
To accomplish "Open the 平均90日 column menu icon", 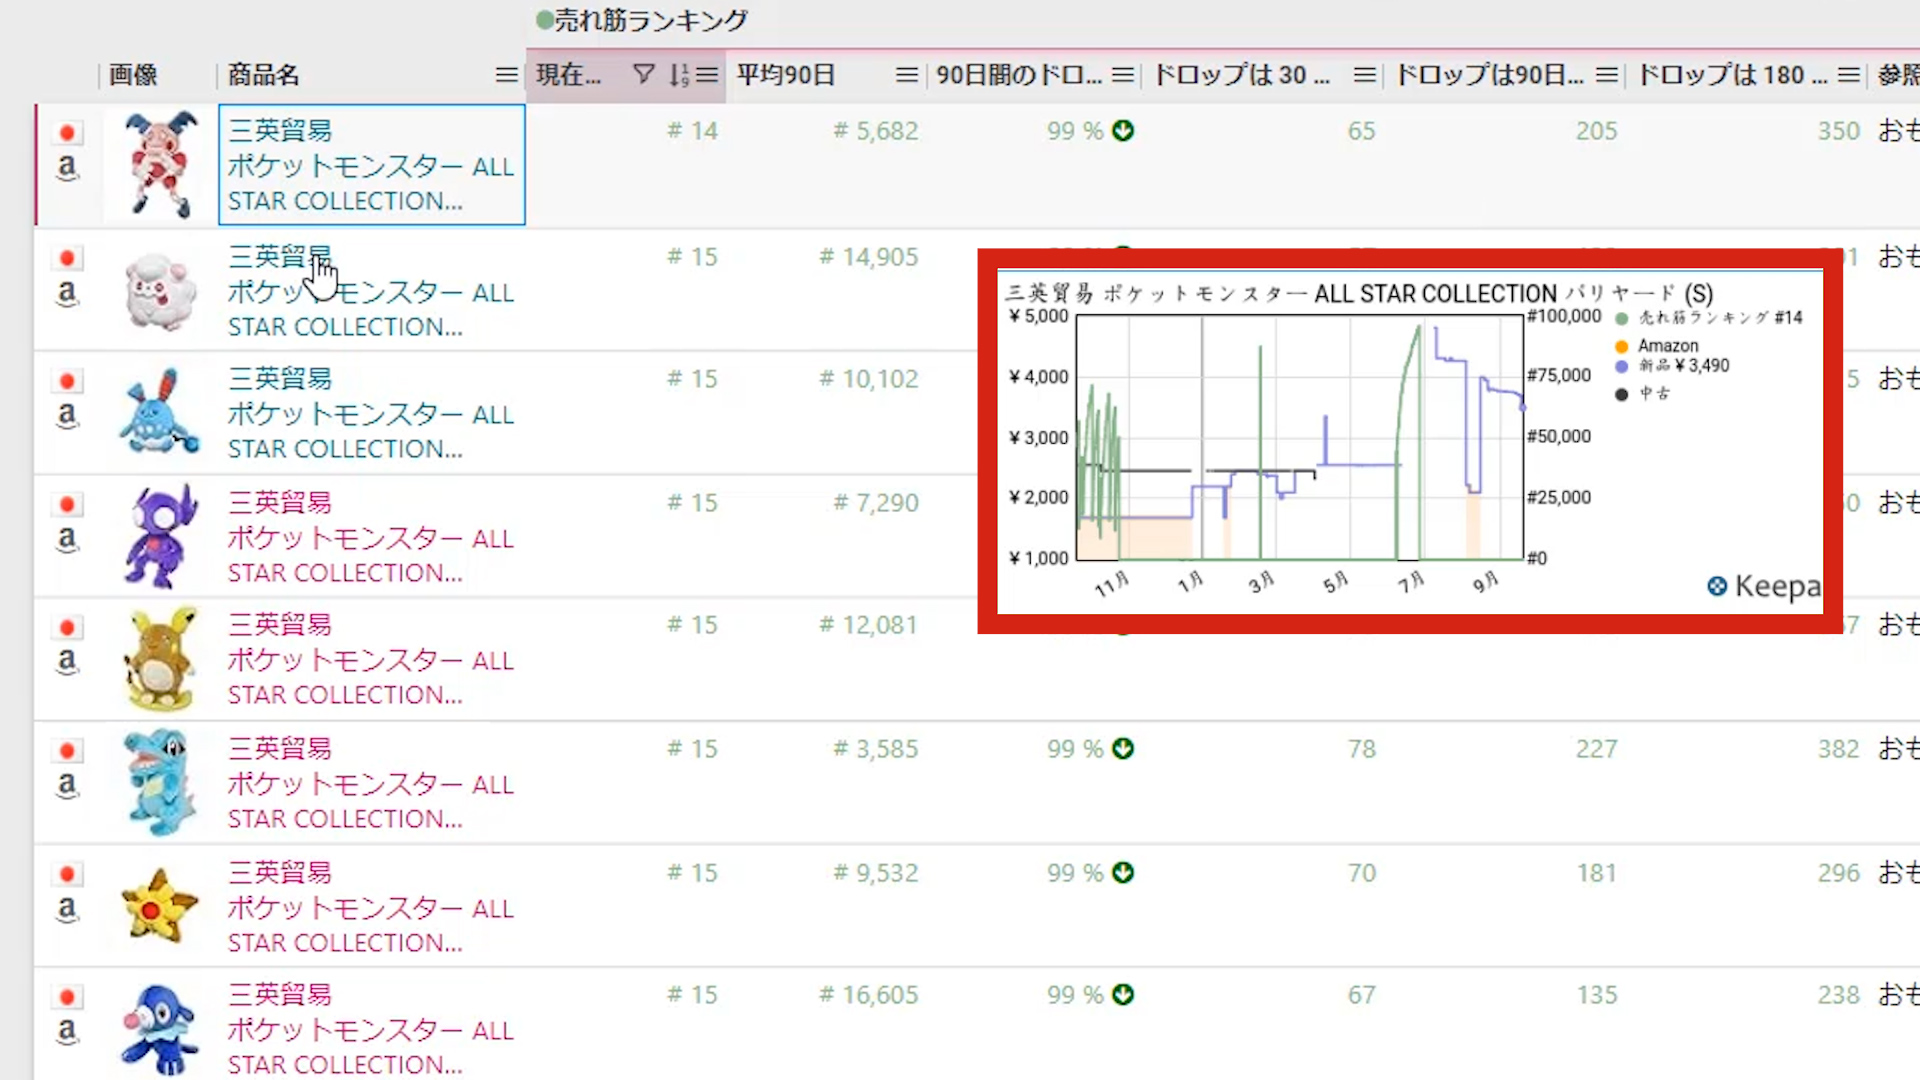I will pos(906,74).
